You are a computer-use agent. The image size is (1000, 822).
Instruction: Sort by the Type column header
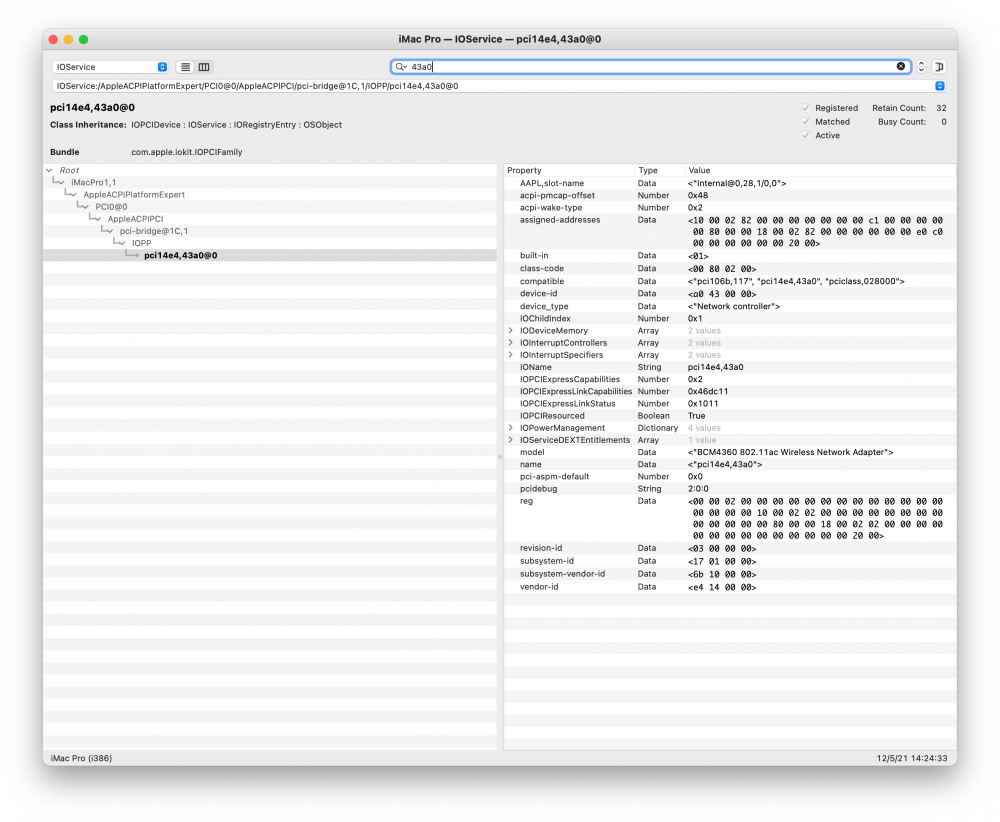point(660,170)
